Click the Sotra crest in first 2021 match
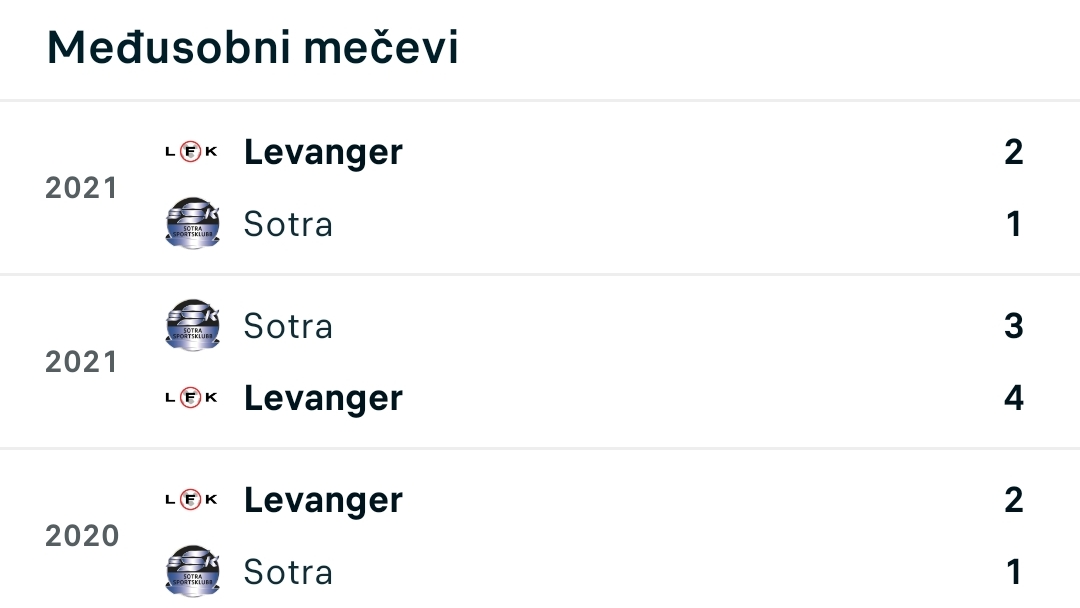 point(193,223)
